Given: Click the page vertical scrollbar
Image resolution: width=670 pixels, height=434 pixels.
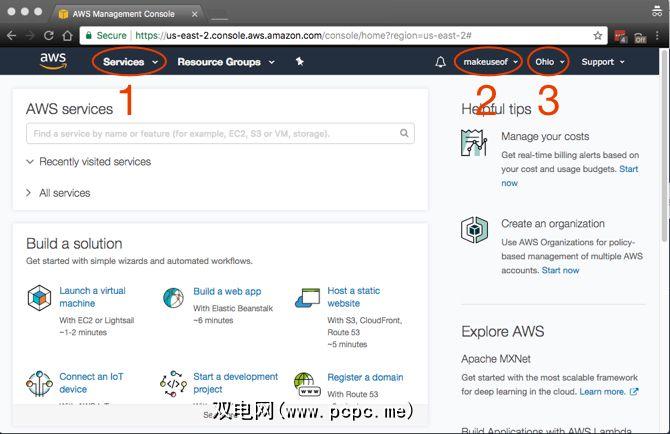Looking at the screenshot, I should point(664,145).
